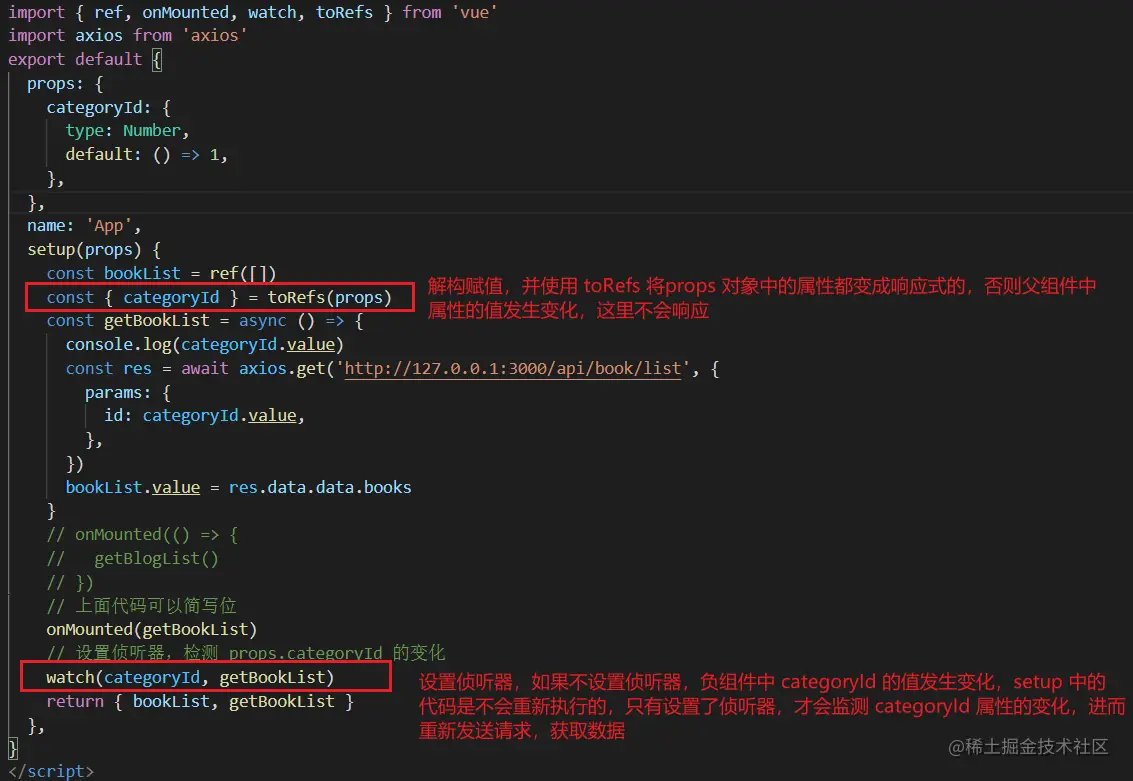
Task: Click the 'id: categoryId.value,' line
Action: coord(204,415)
